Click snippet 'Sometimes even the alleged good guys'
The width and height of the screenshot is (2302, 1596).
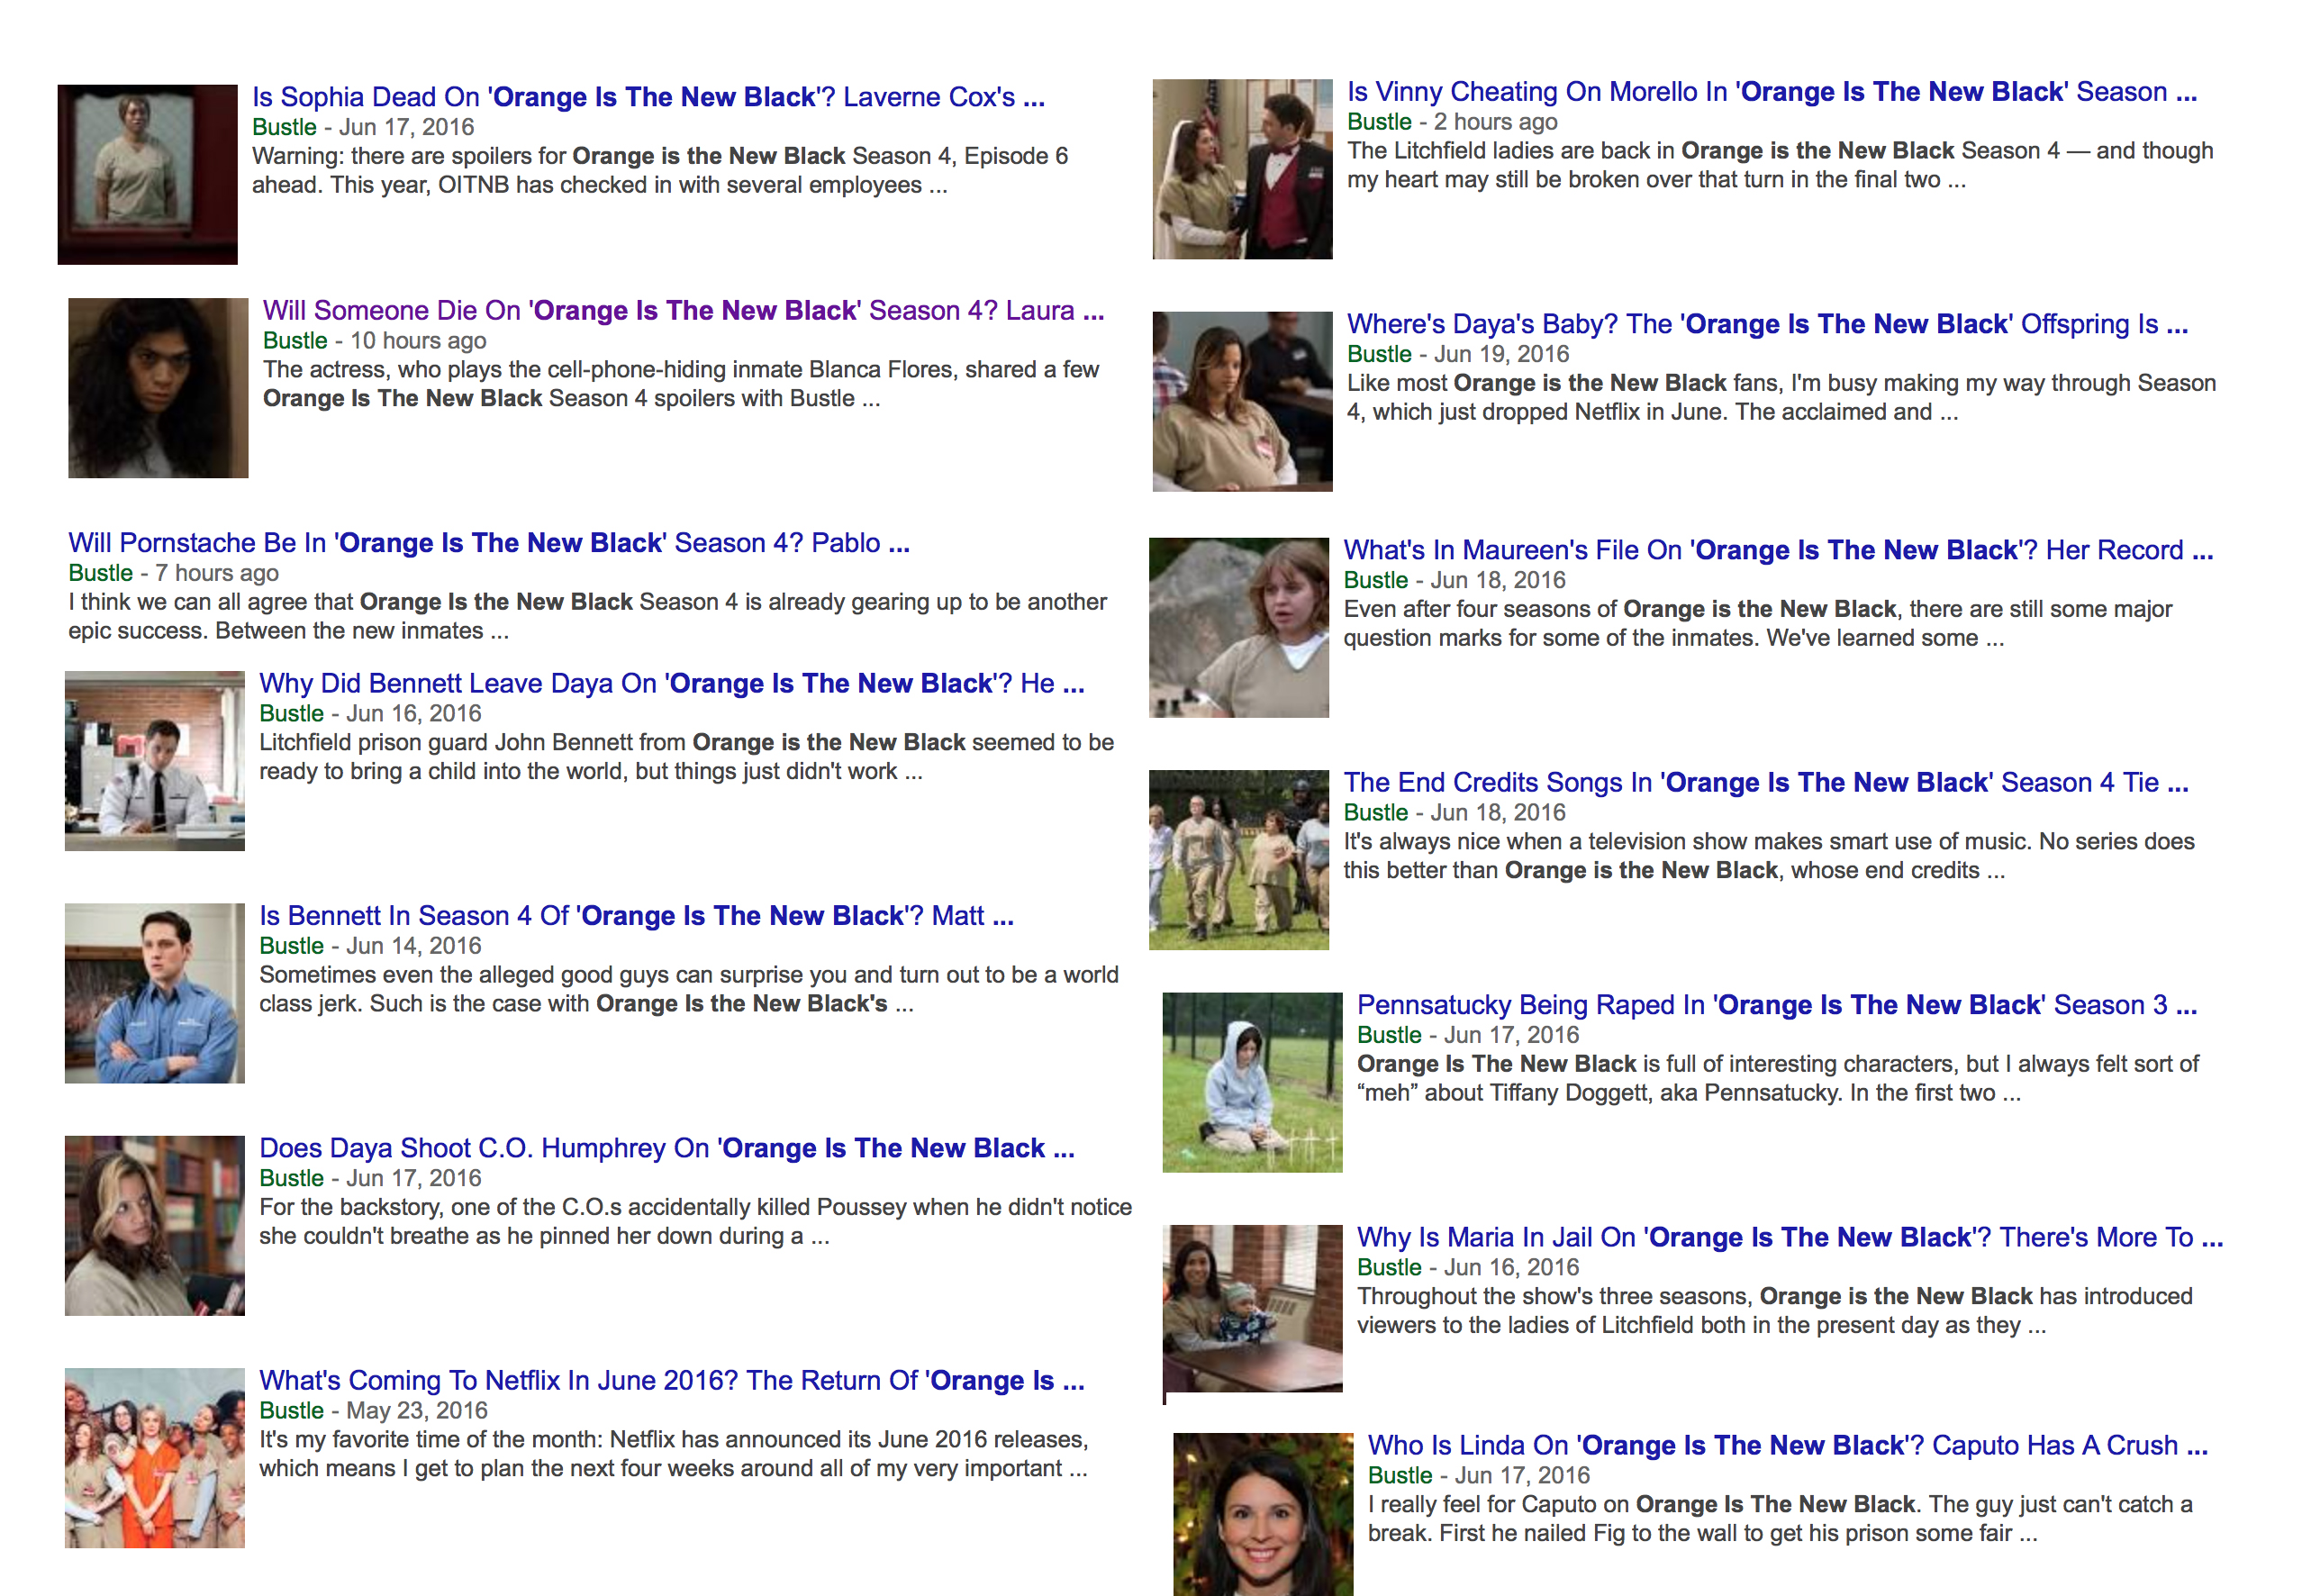(689, 990)
